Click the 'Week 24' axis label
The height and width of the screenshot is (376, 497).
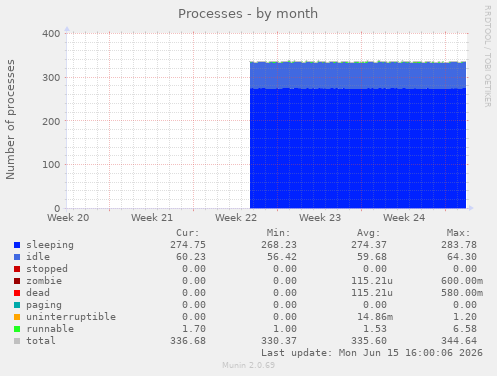tap(404, 218)
